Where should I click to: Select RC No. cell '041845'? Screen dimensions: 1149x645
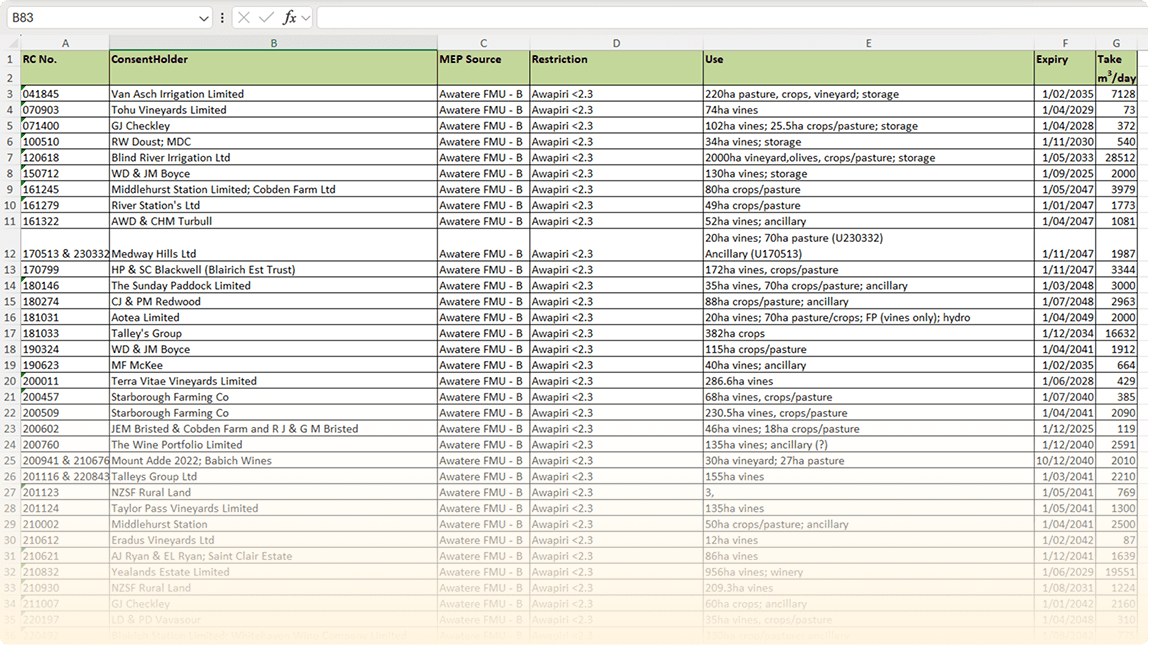click(x=65, y=94)
